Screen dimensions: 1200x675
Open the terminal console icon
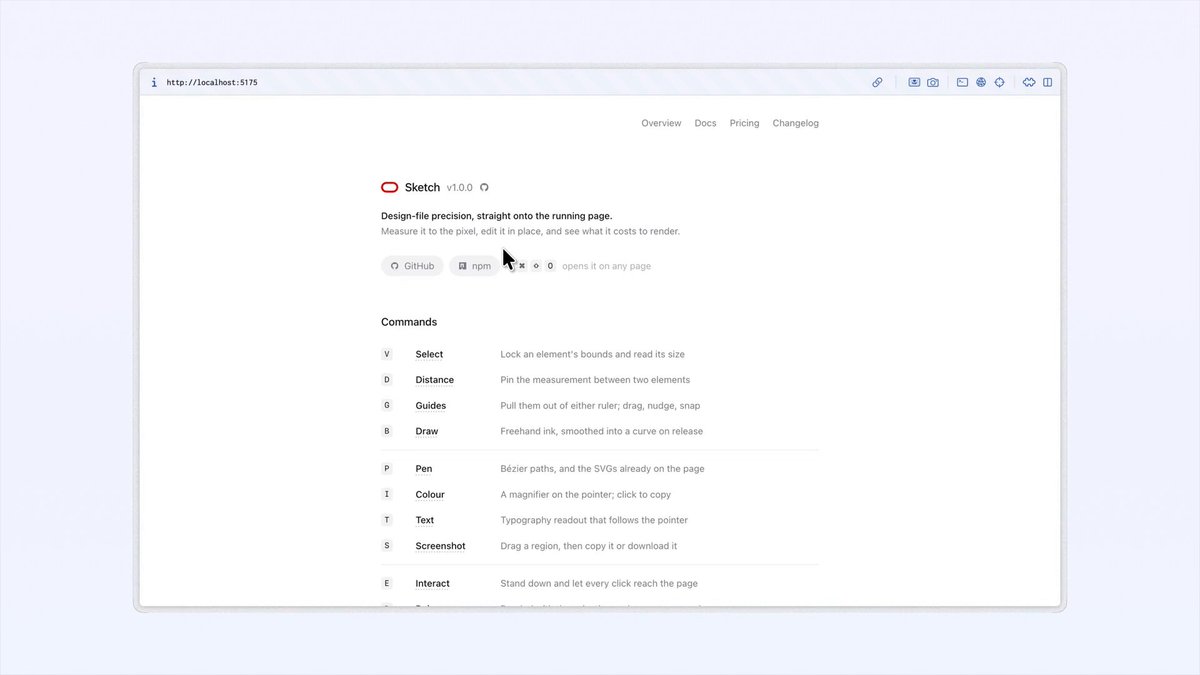[x=962, y=83]
